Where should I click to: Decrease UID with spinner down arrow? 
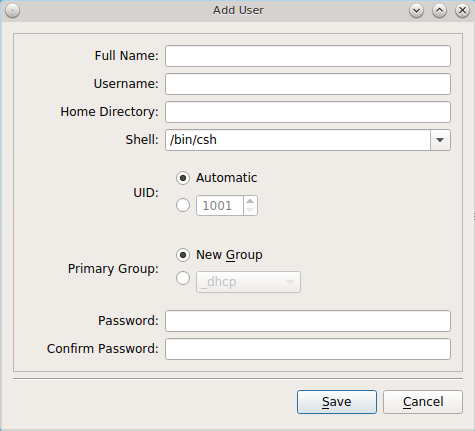pyautogui.click(x=250, y=210)
